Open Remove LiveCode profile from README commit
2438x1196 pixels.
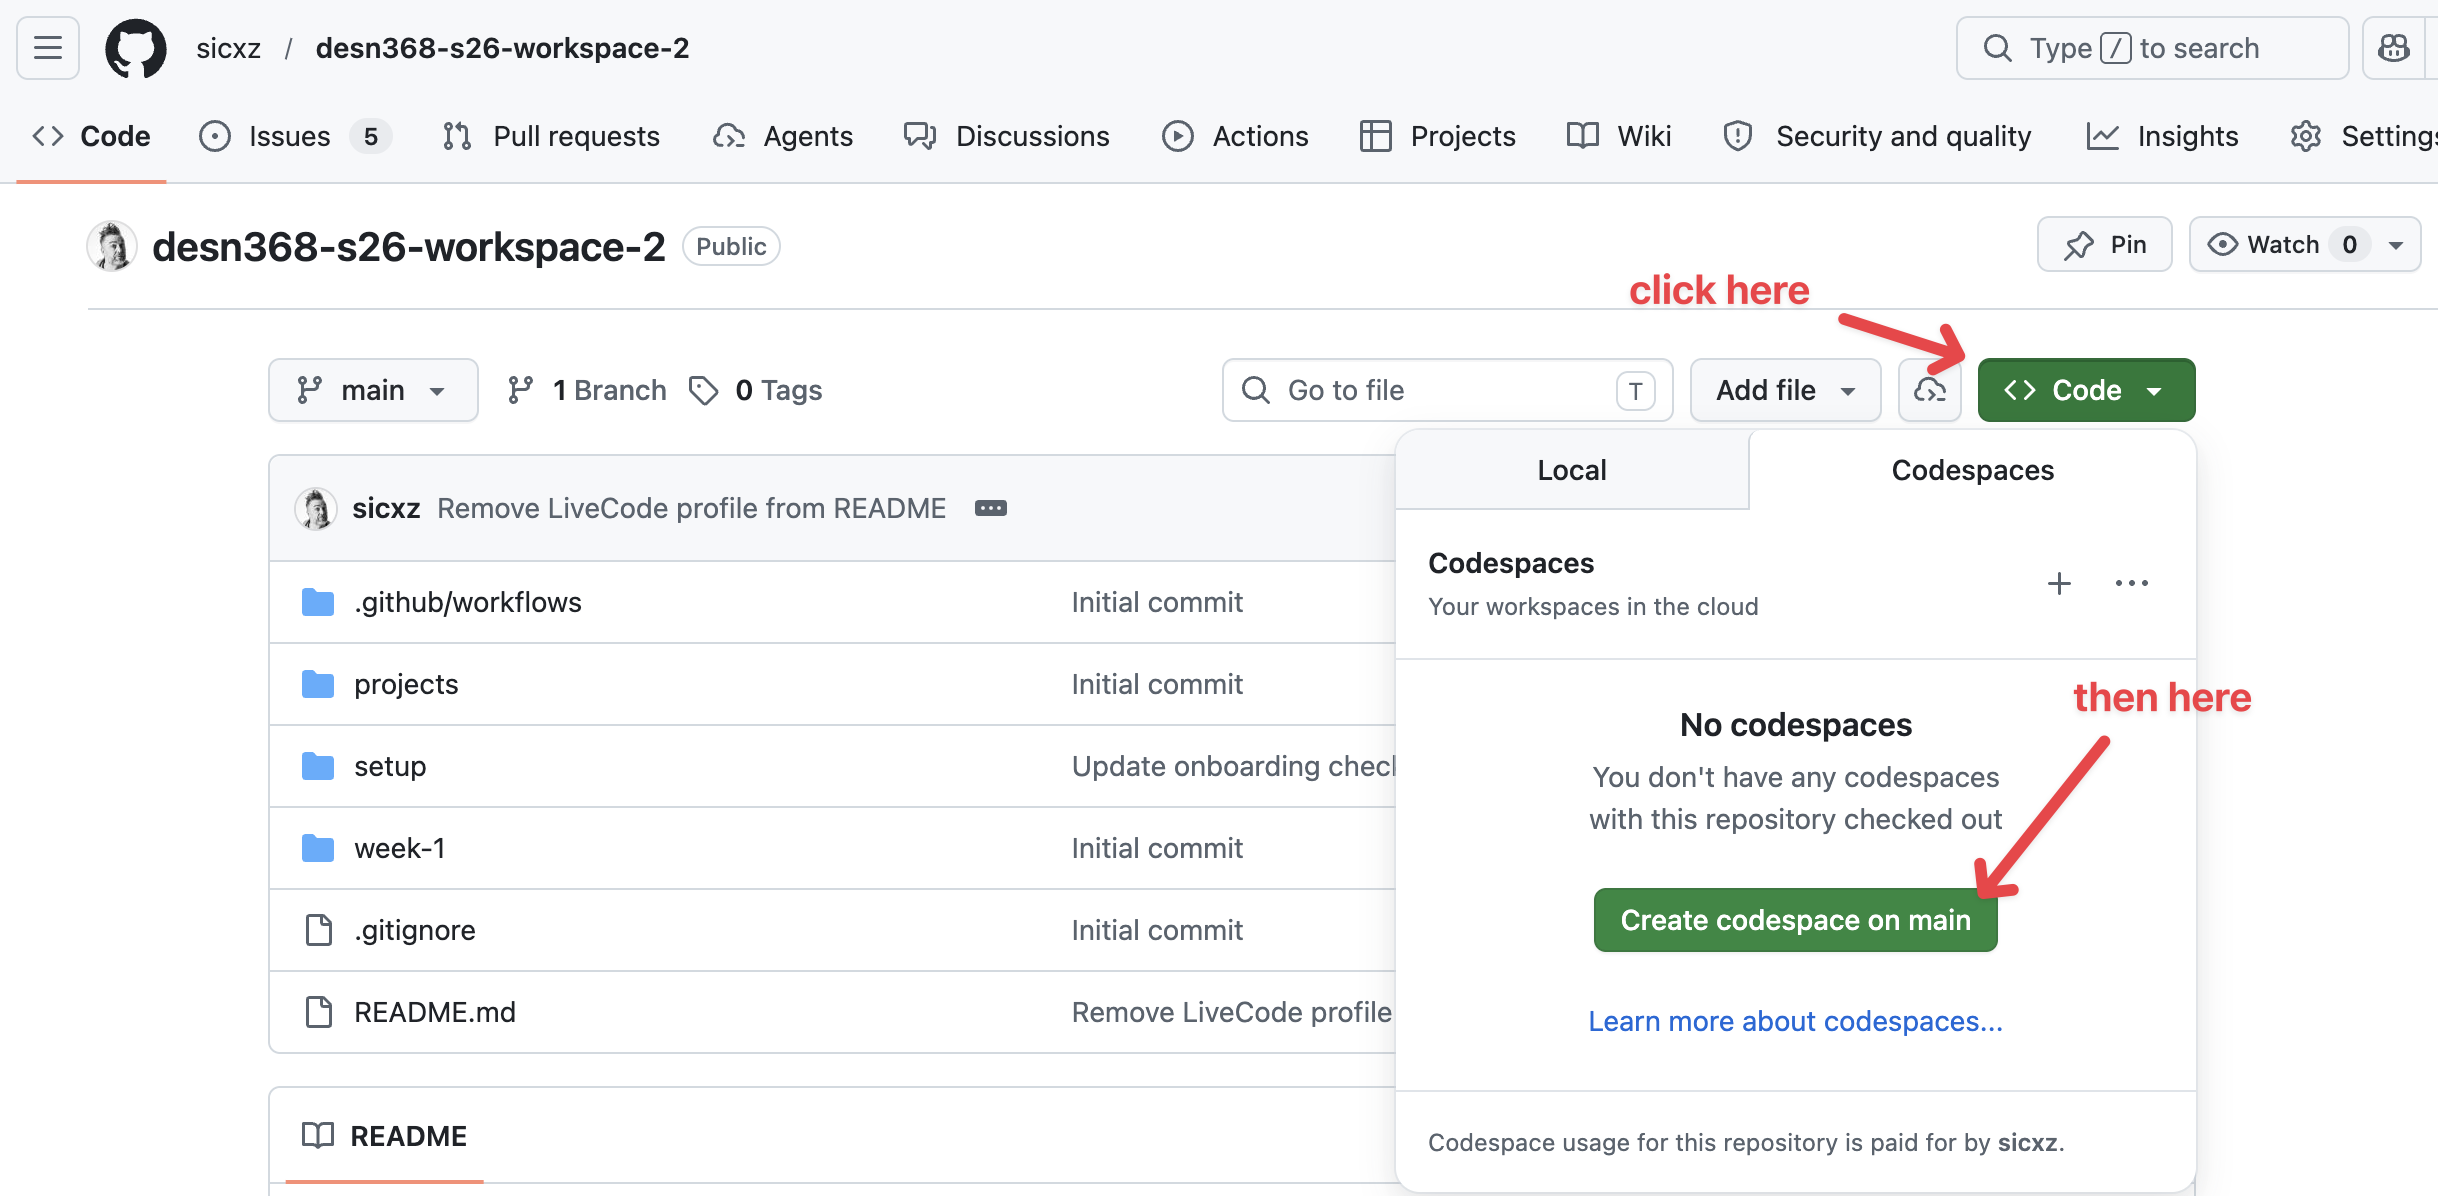pyautogui.click(x=691, y=508)
